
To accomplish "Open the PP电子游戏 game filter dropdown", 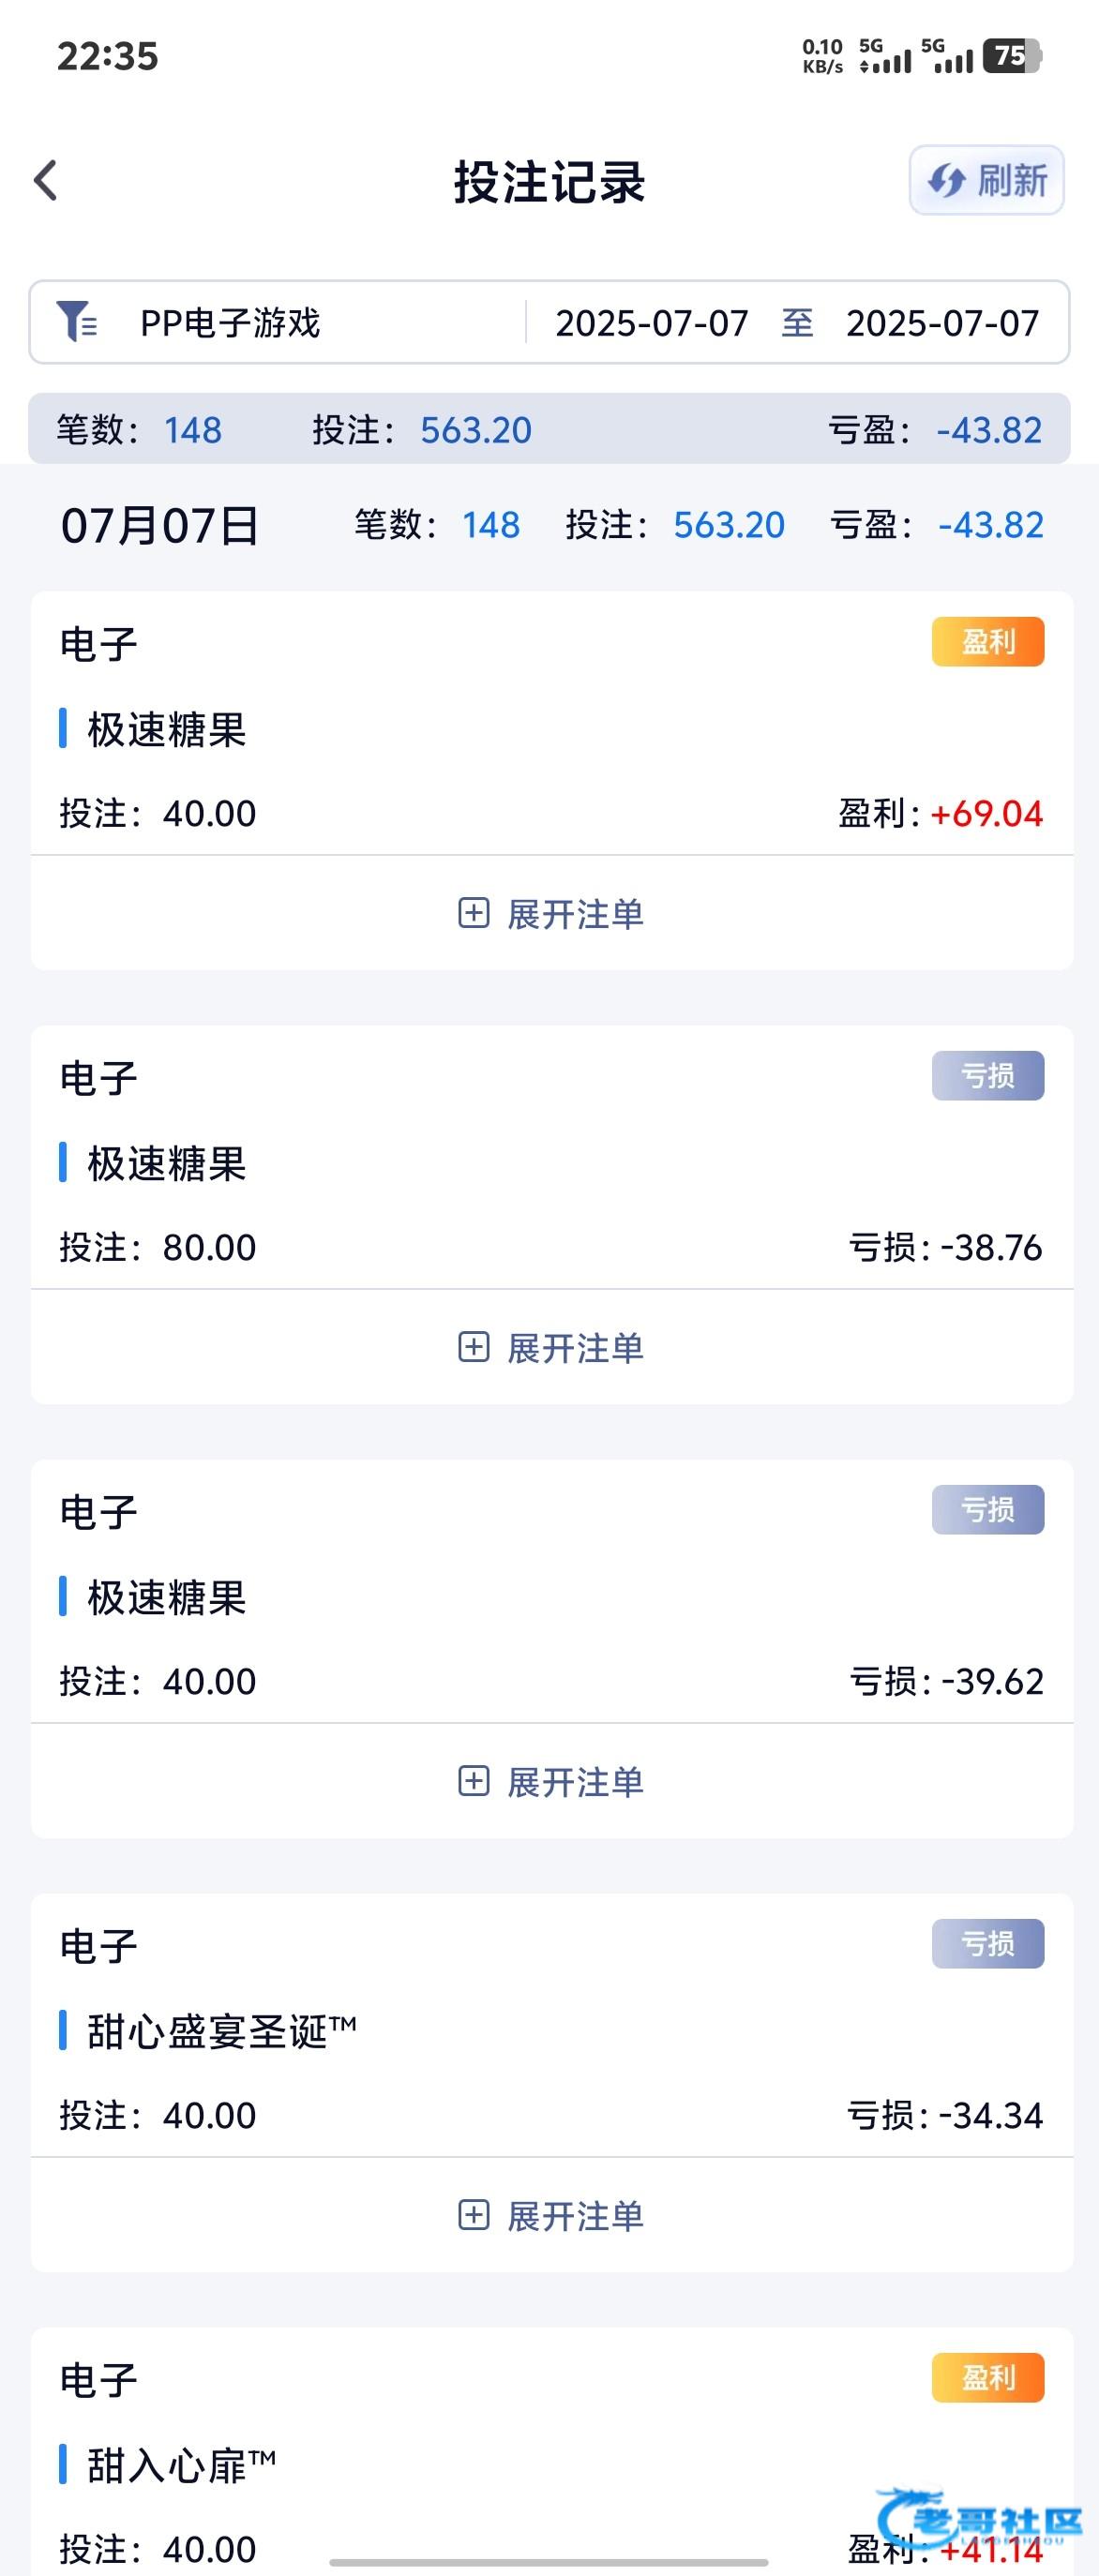I will pyautogui.click(x=230, y=323).
